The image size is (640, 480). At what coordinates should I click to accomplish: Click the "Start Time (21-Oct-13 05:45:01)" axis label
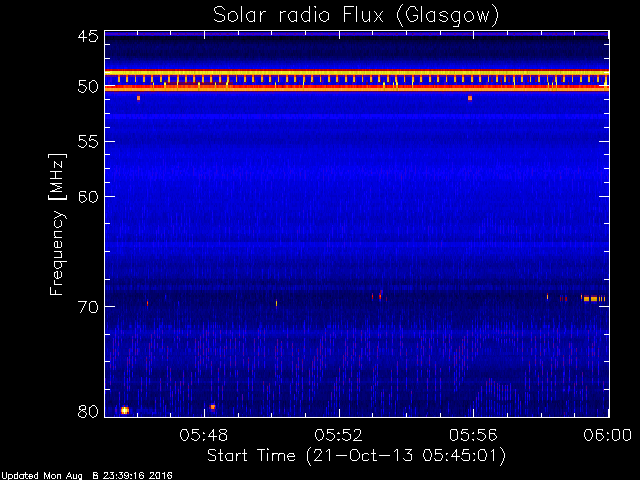(x=356, y=455)
